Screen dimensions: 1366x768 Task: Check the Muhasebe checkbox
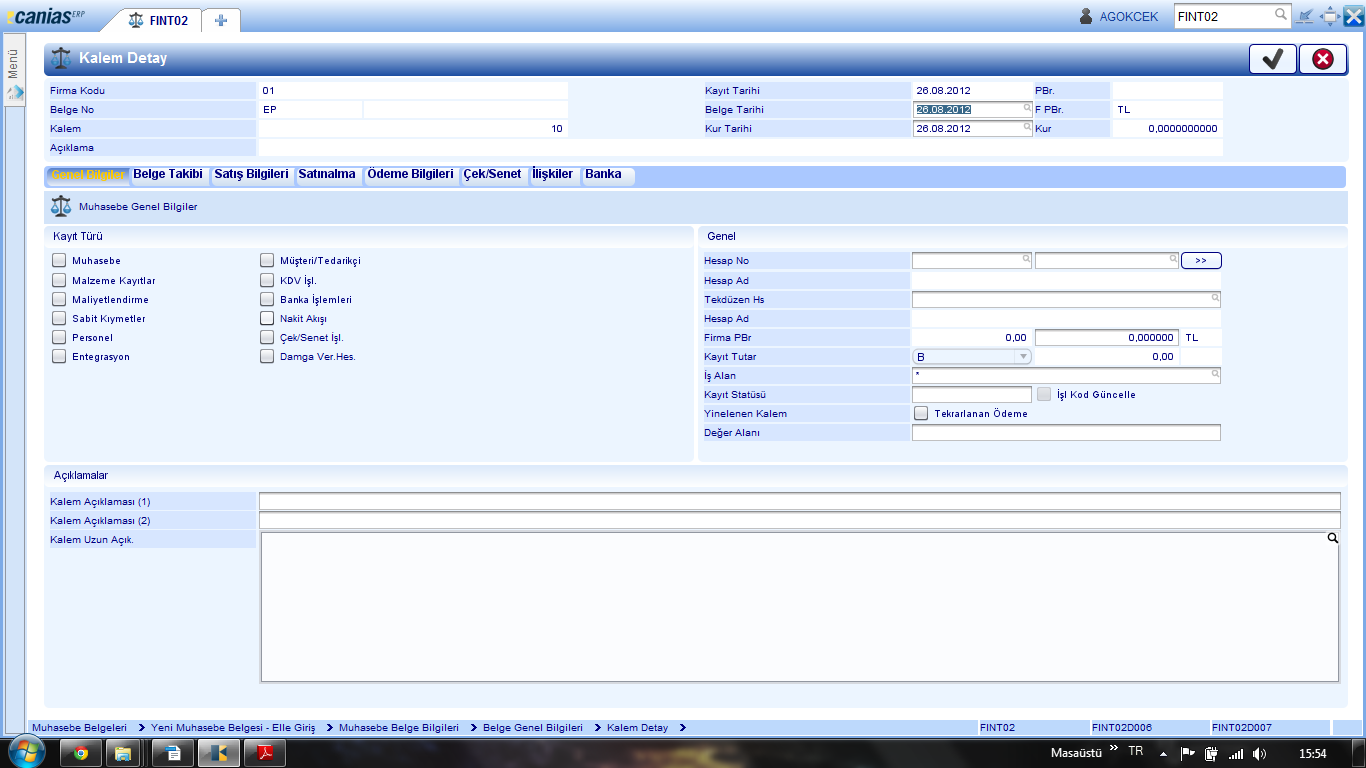pyautogui.click(x=59, y=260)
